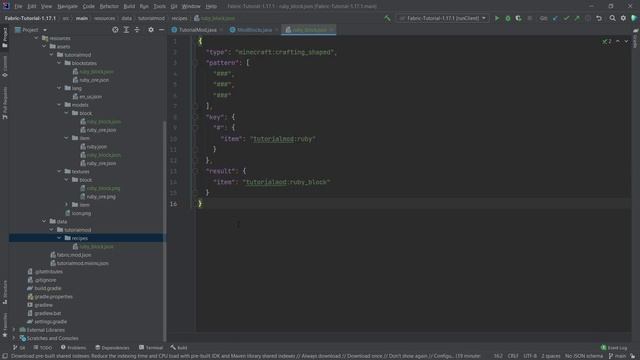The image size is (640, 360).
Task: Click the Stop square icon
Action: [529, 18]
